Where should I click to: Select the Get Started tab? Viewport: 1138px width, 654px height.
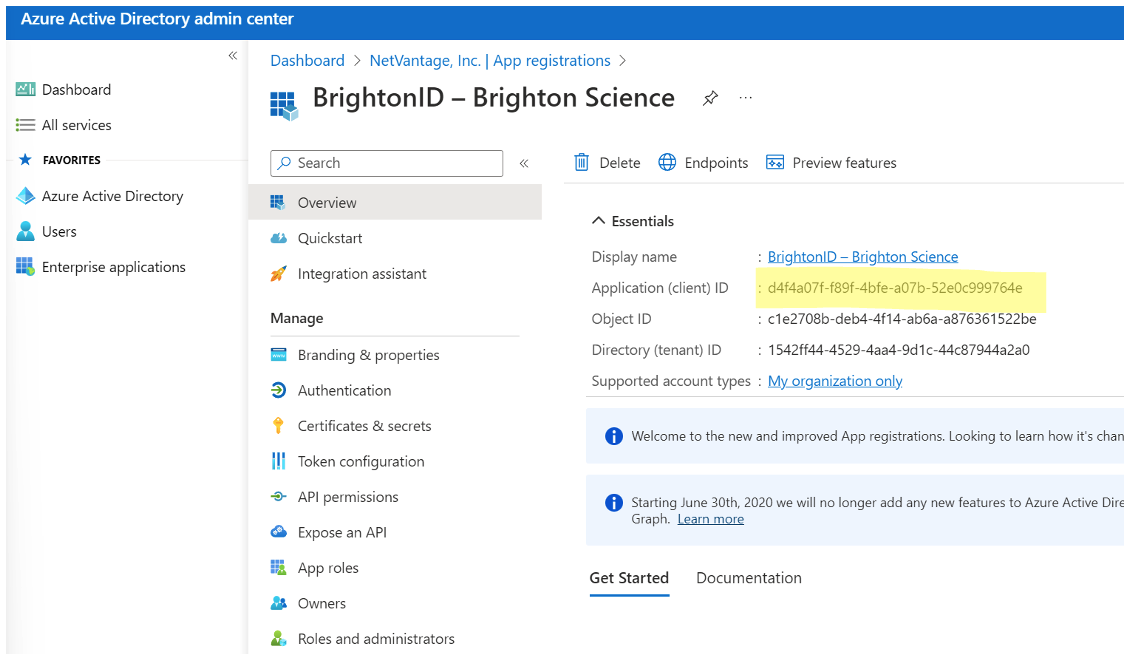point(629,578)
